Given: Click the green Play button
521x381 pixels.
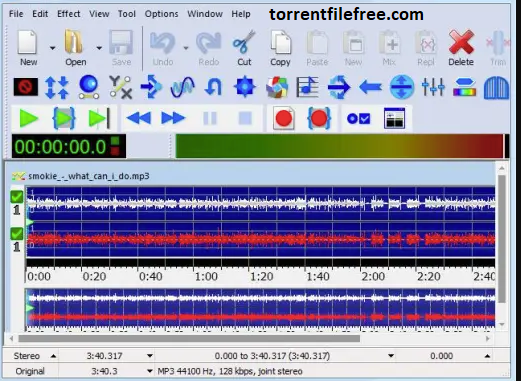Looking at the screenshot, I should [x=29, y=118].
